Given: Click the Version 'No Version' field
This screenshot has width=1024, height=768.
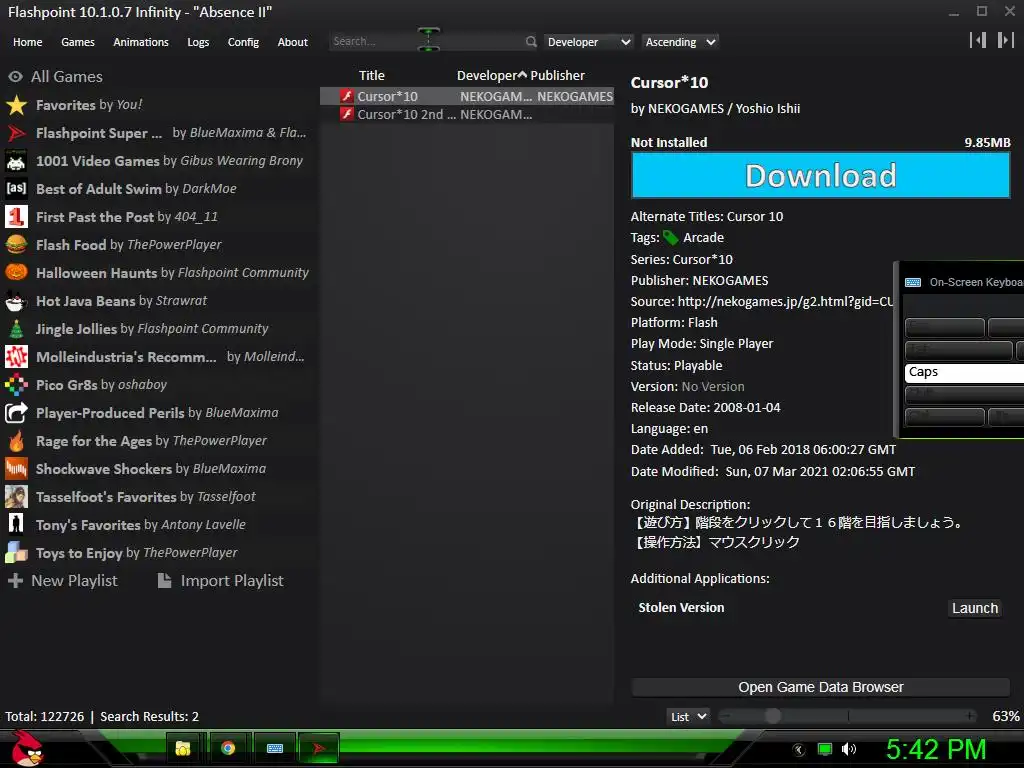Looking at the screenshot, I should coord(712,387).
